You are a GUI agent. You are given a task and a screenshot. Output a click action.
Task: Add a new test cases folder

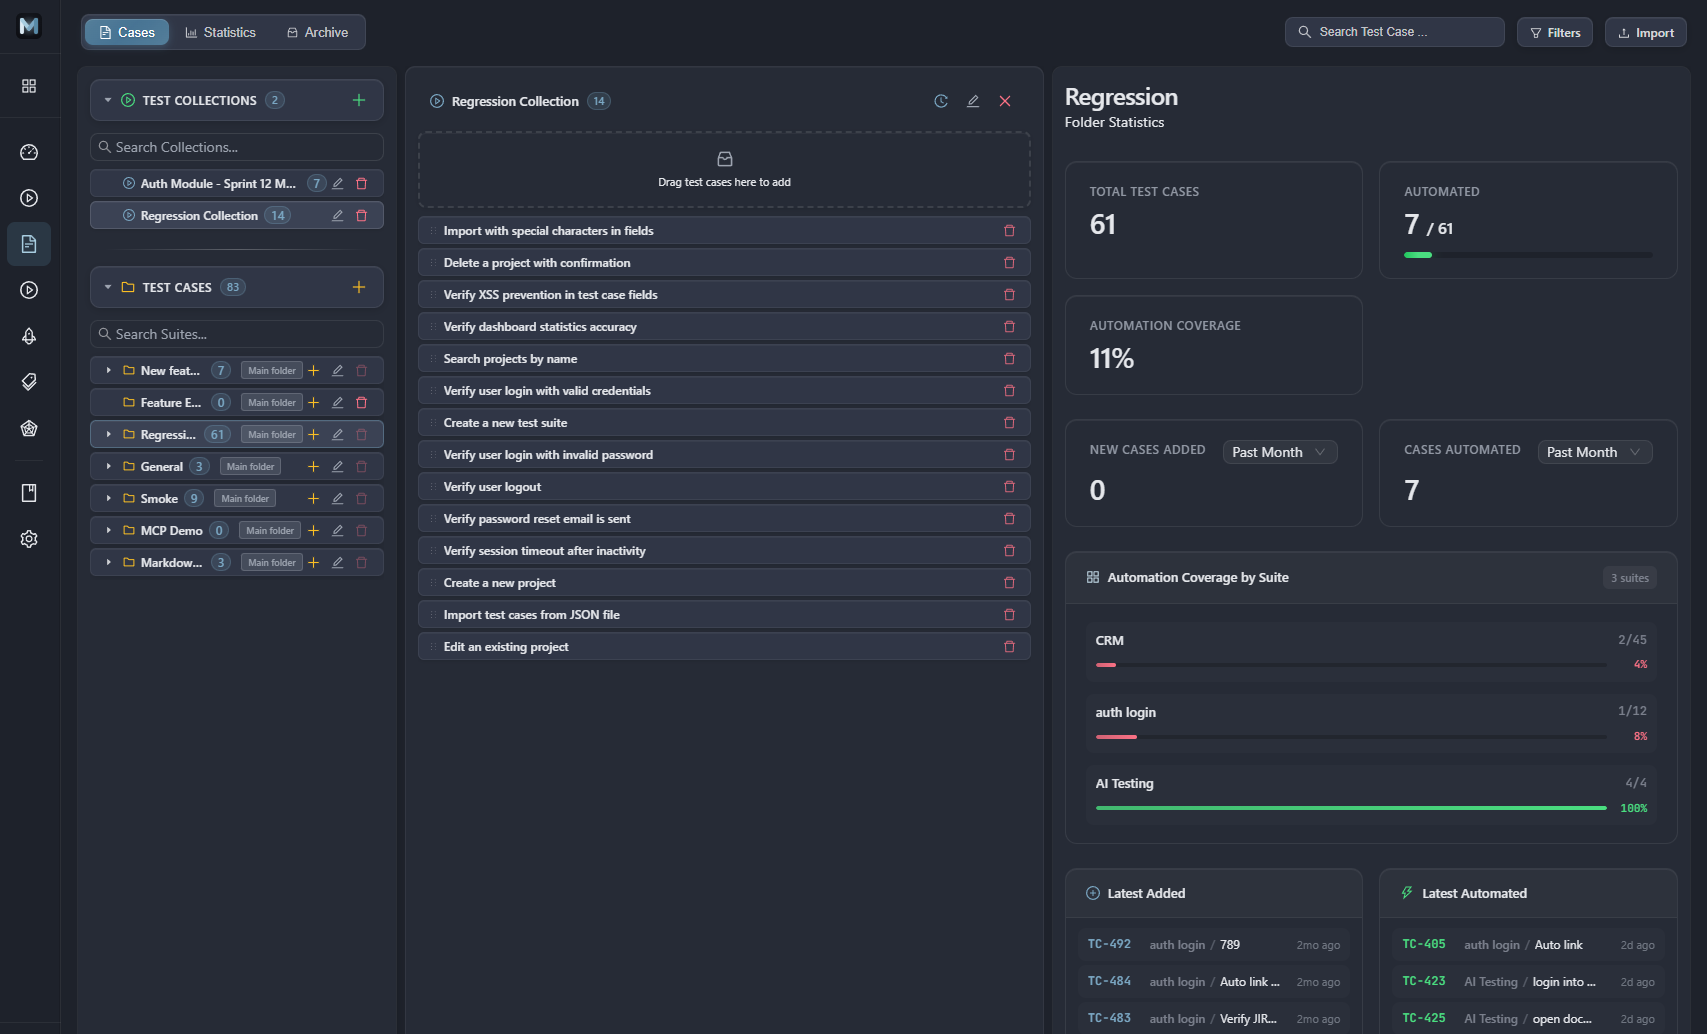[359, 287]
